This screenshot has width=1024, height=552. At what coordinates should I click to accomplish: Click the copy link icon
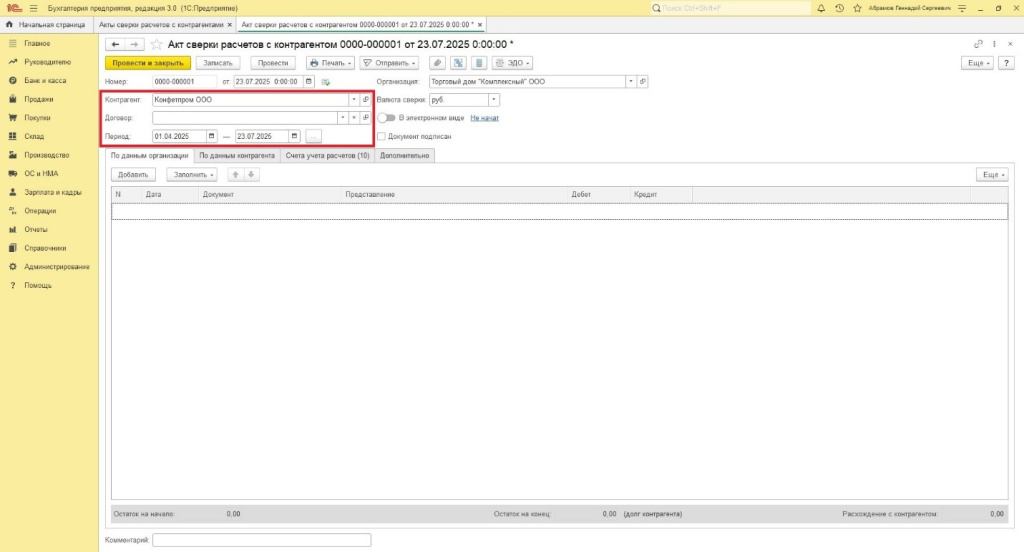tap(978, 44)
